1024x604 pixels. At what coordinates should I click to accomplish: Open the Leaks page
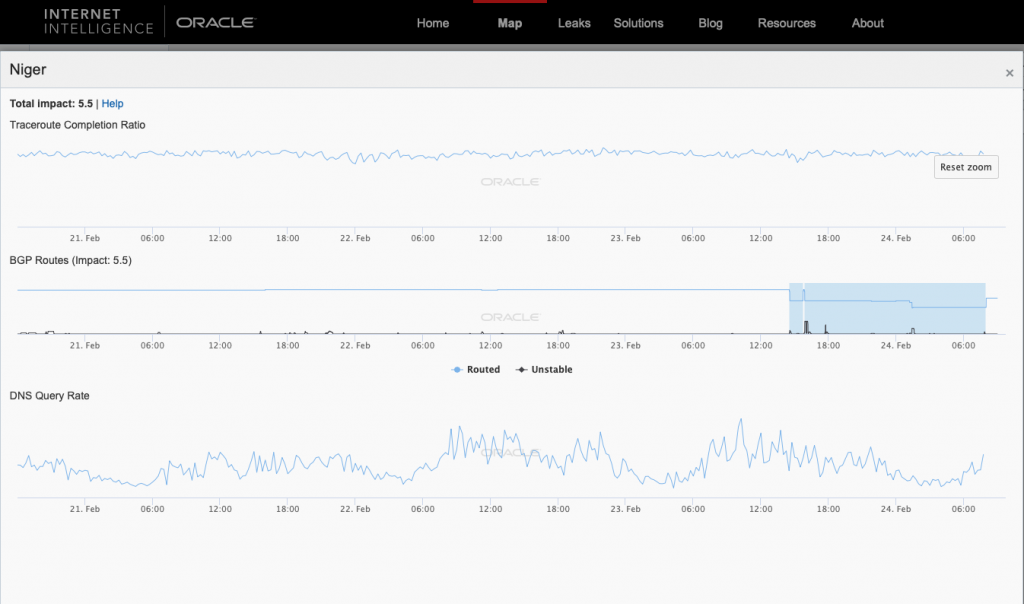click(574, 23)
